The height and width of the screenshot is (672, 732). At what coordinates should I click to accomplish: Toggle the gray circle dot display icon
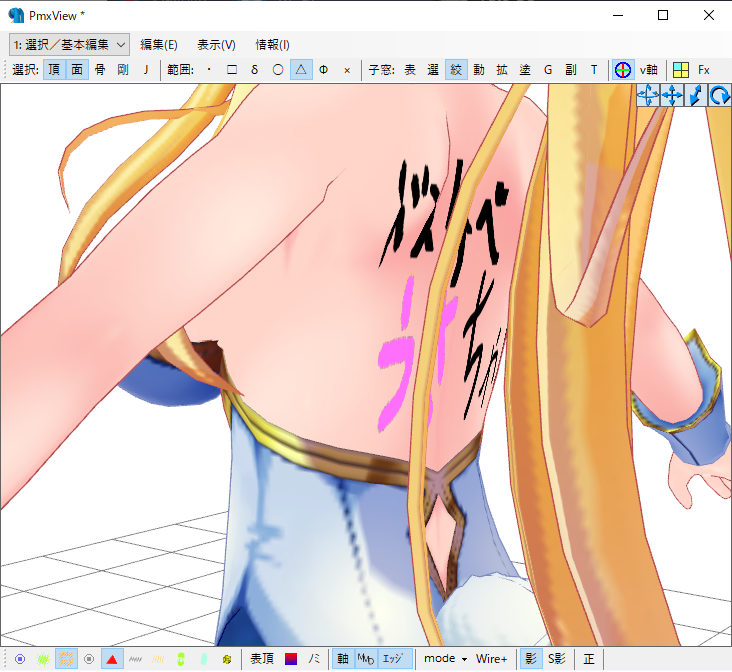(89, 659)
